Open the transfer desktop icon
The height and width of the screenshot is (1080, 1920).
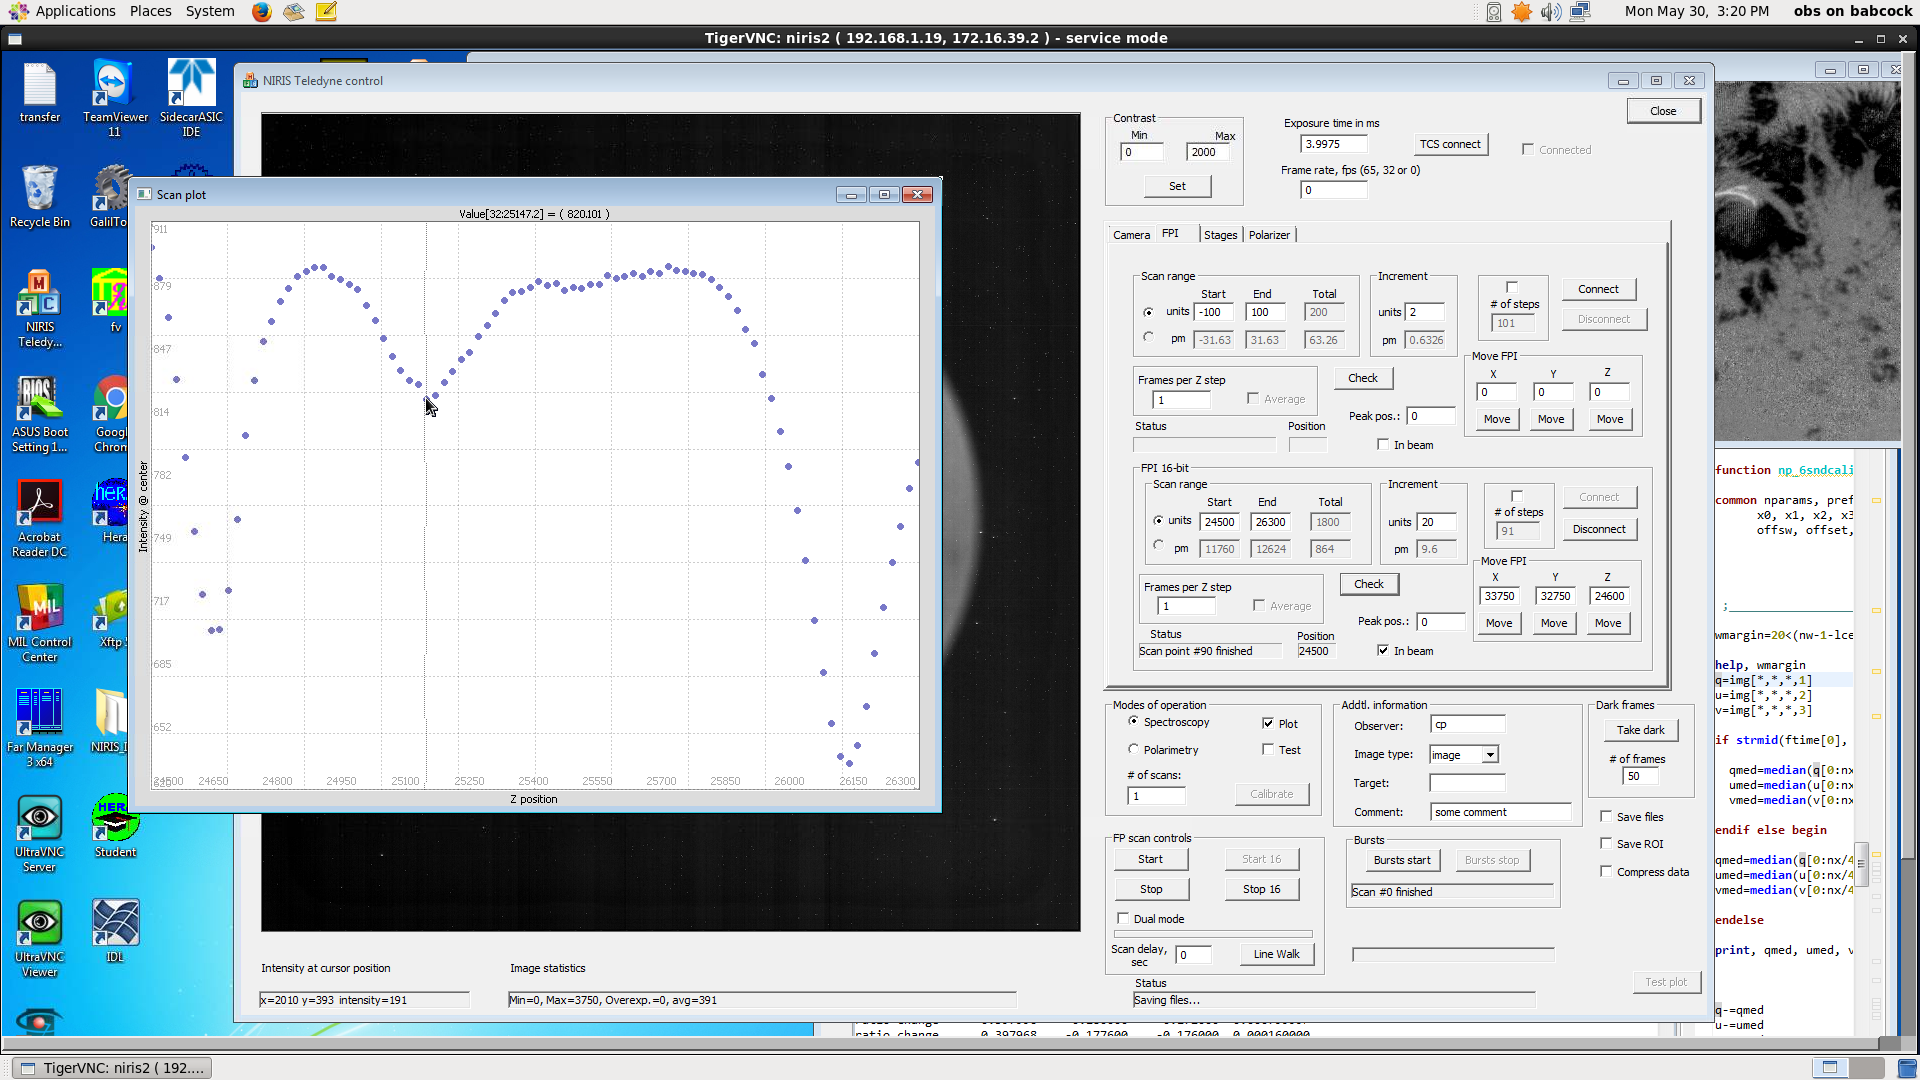click(x=40, y=92)
